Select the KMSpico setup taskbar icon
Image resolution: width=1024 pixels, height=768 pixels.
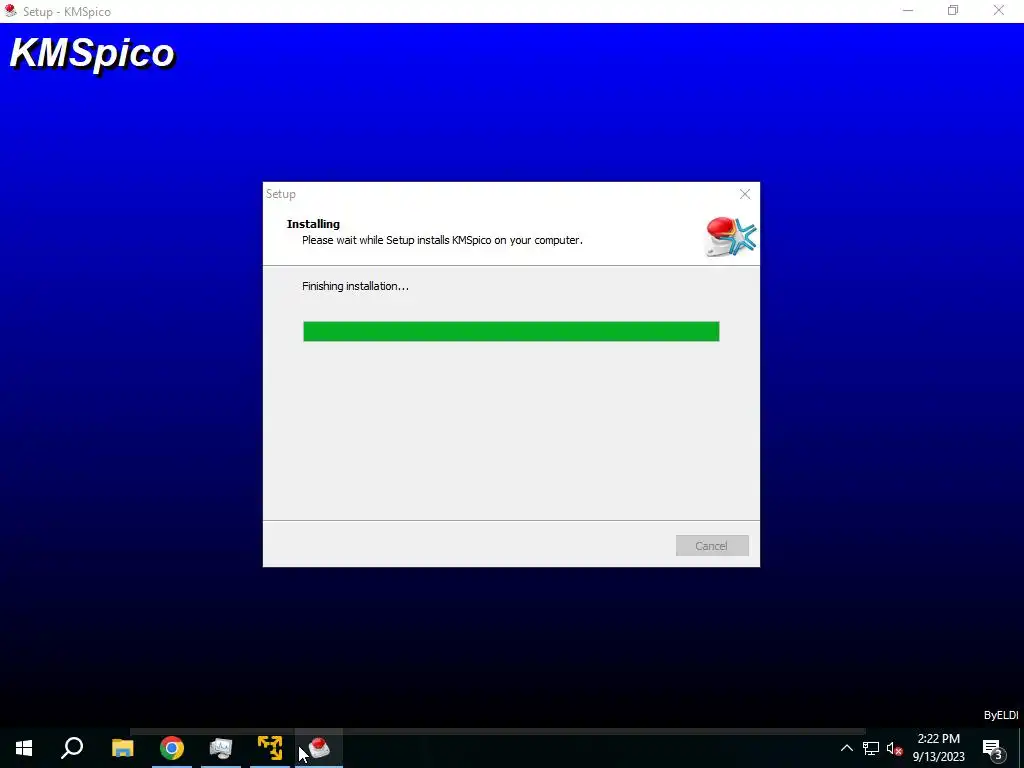tap(319, 748)
